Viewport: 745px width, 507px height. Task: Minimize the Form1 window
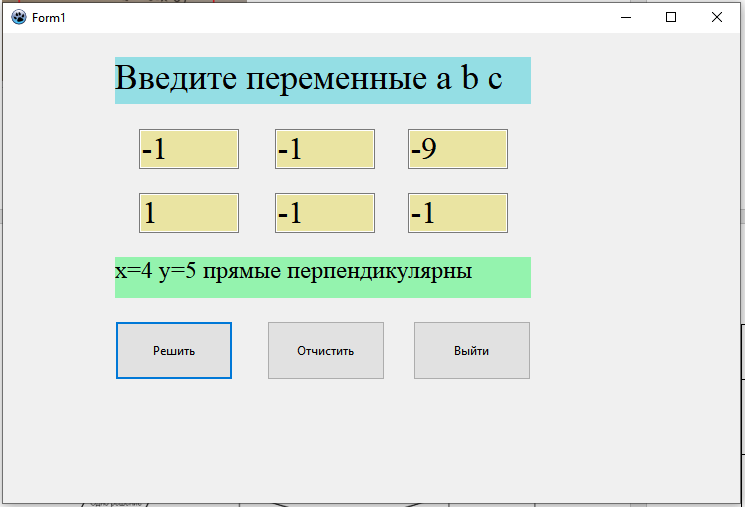[x=626, y=18]
